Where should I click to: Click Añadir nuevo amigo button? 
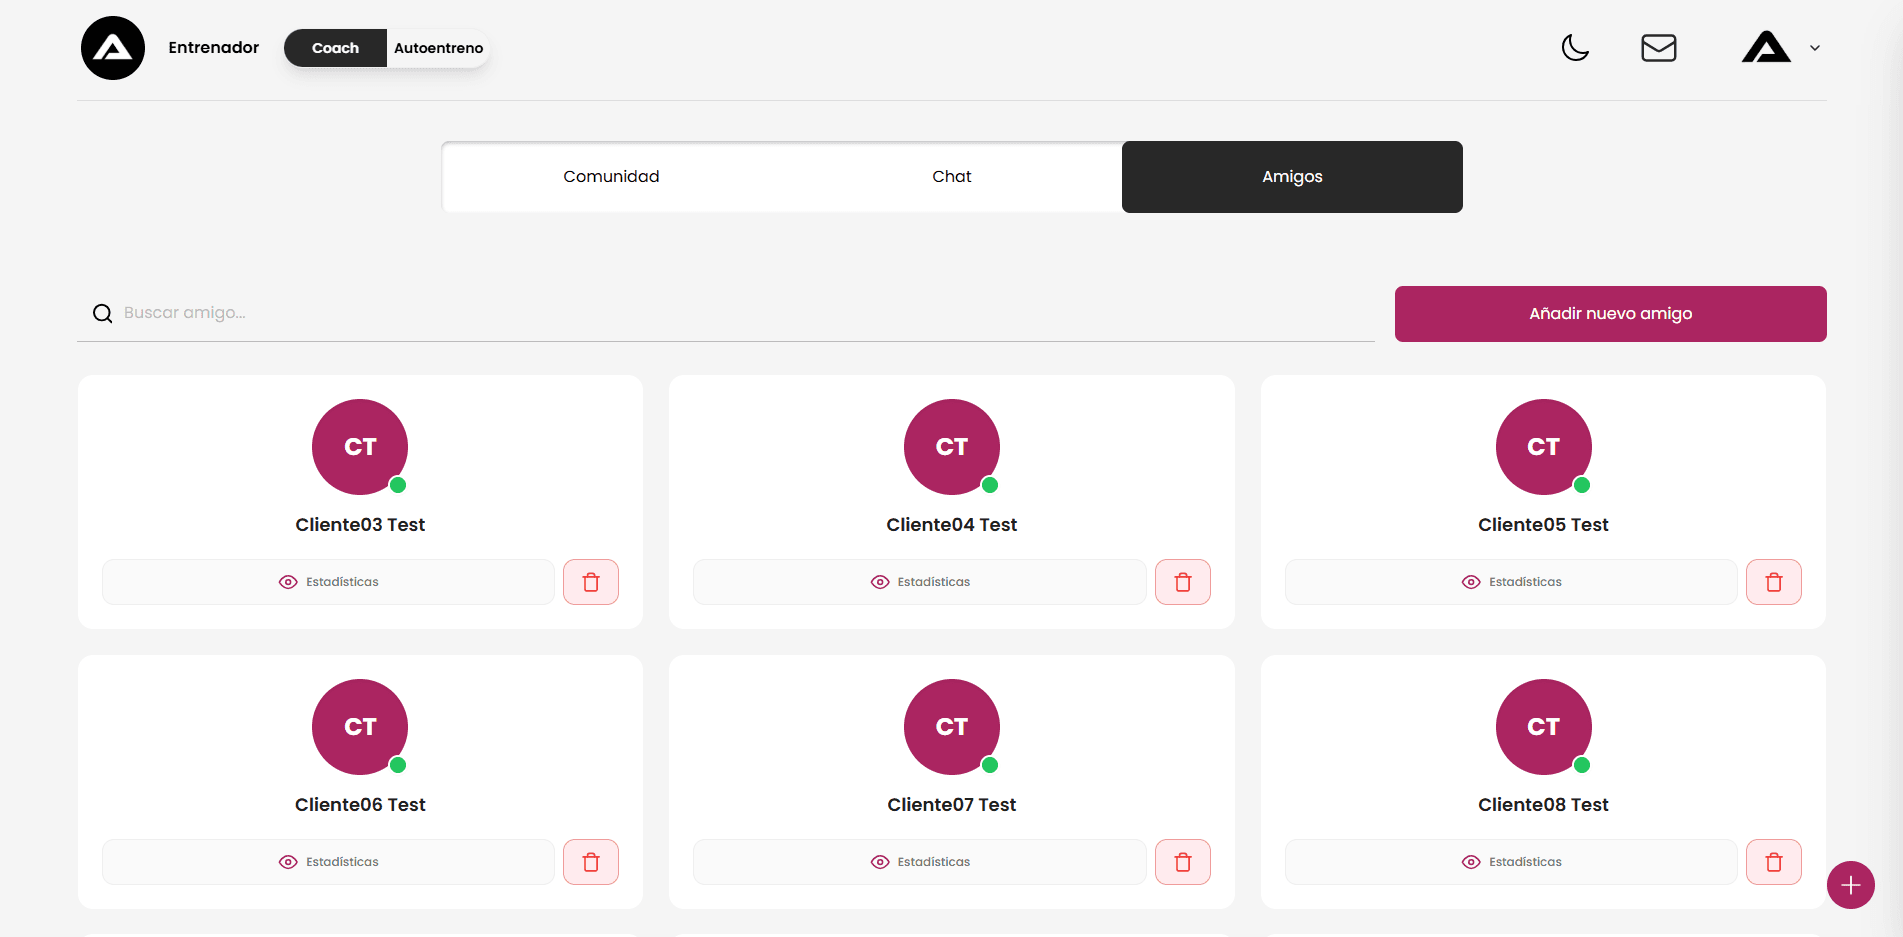[1610, 314]
